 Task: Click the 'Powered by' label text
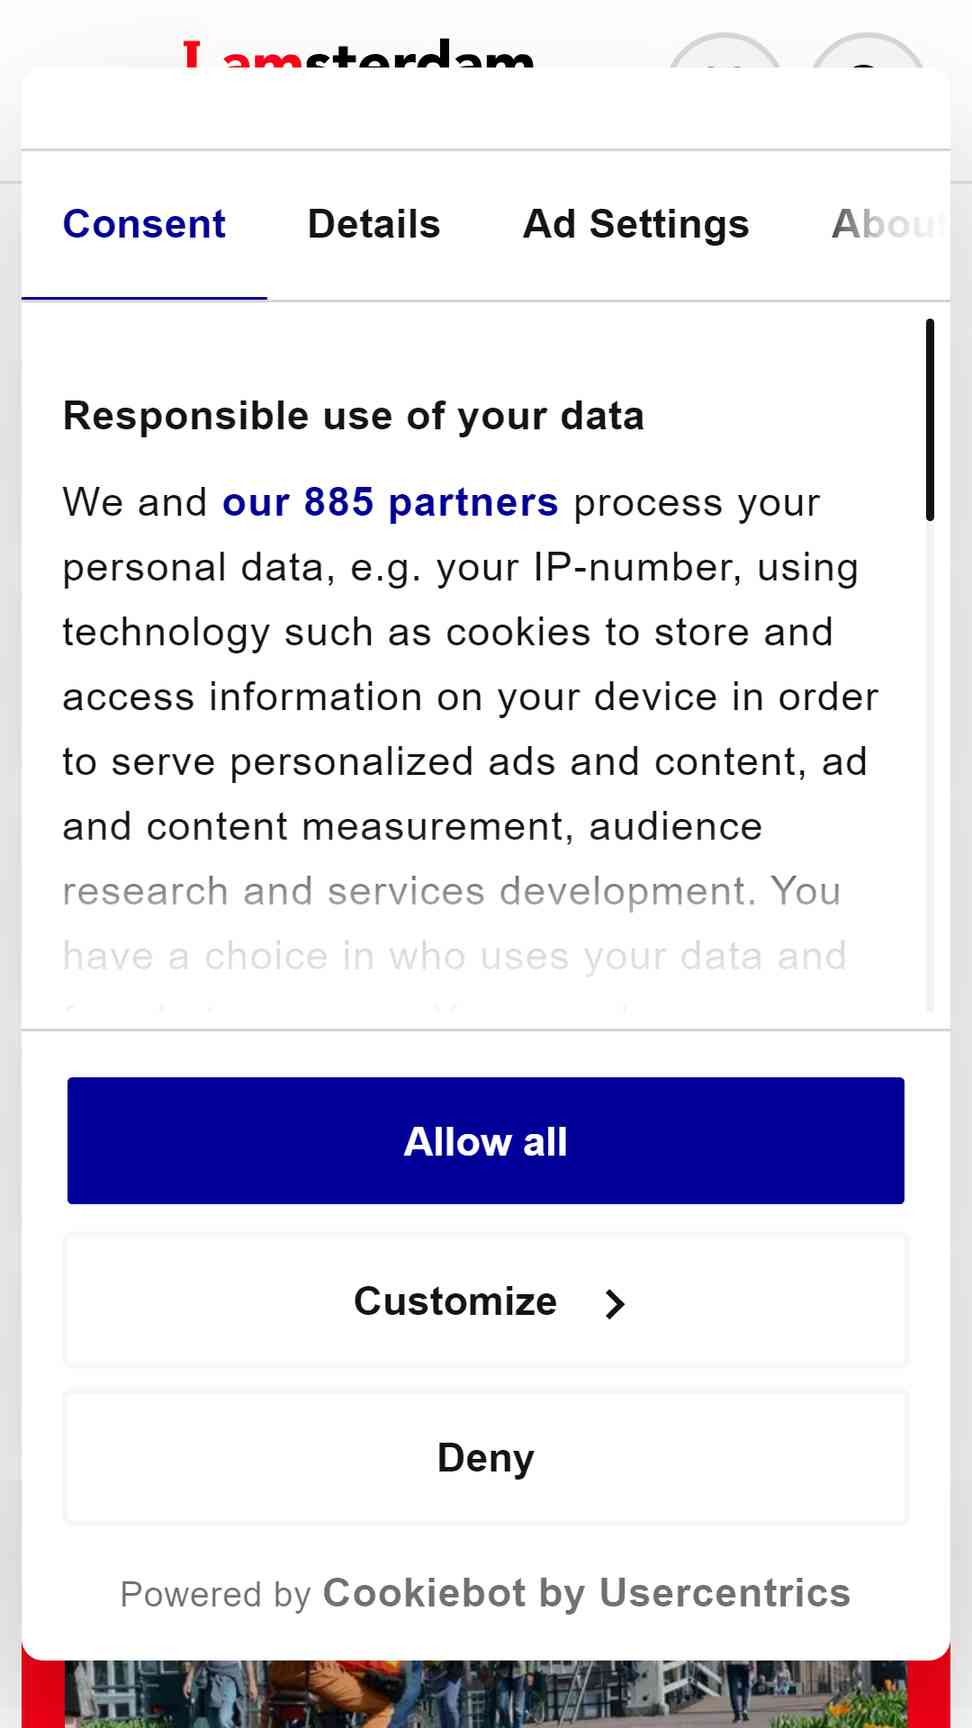tap(216, 1594)
